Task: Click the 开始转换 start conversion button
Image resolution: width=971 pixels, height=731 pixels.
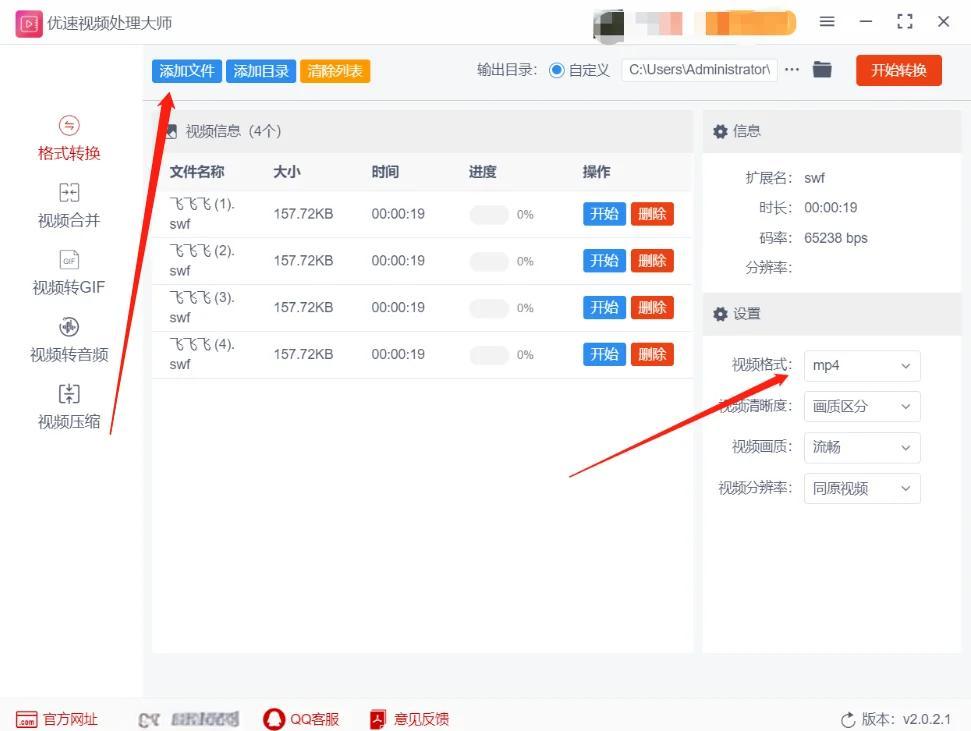Action: (x=898, y=70)
